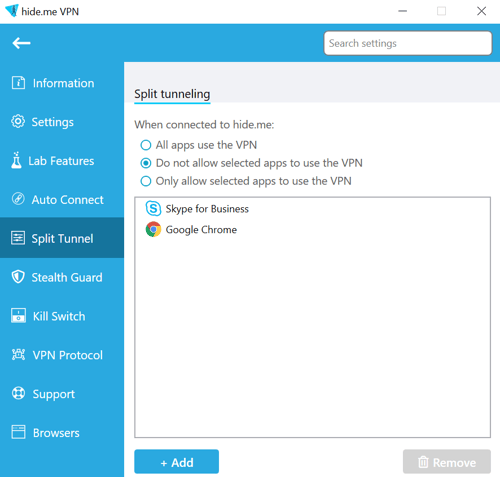Image resolution: width=500 pixels, height=477 pixels.
Task: Open Information via its info icon
Action: point(18,83)
